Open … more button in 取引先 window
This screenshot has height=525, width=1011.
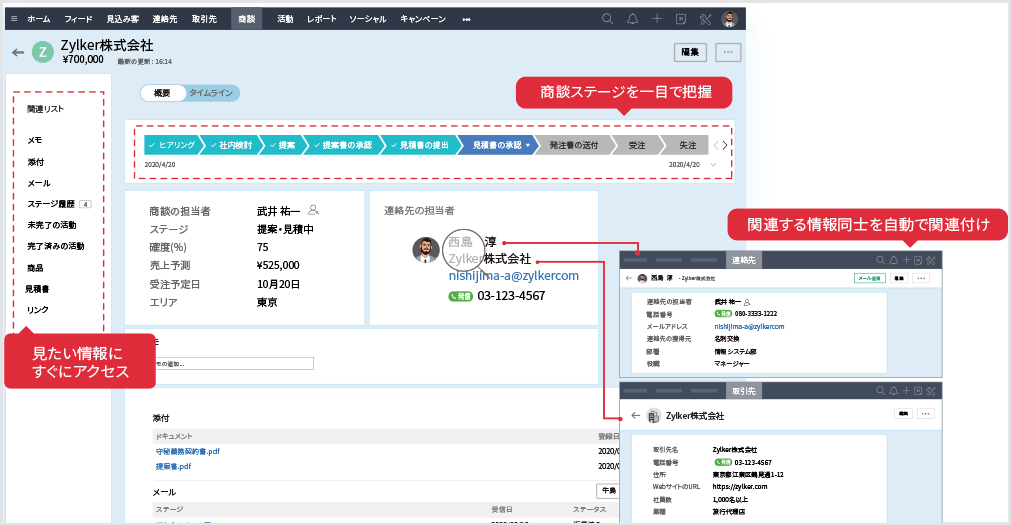pos(925,413)
